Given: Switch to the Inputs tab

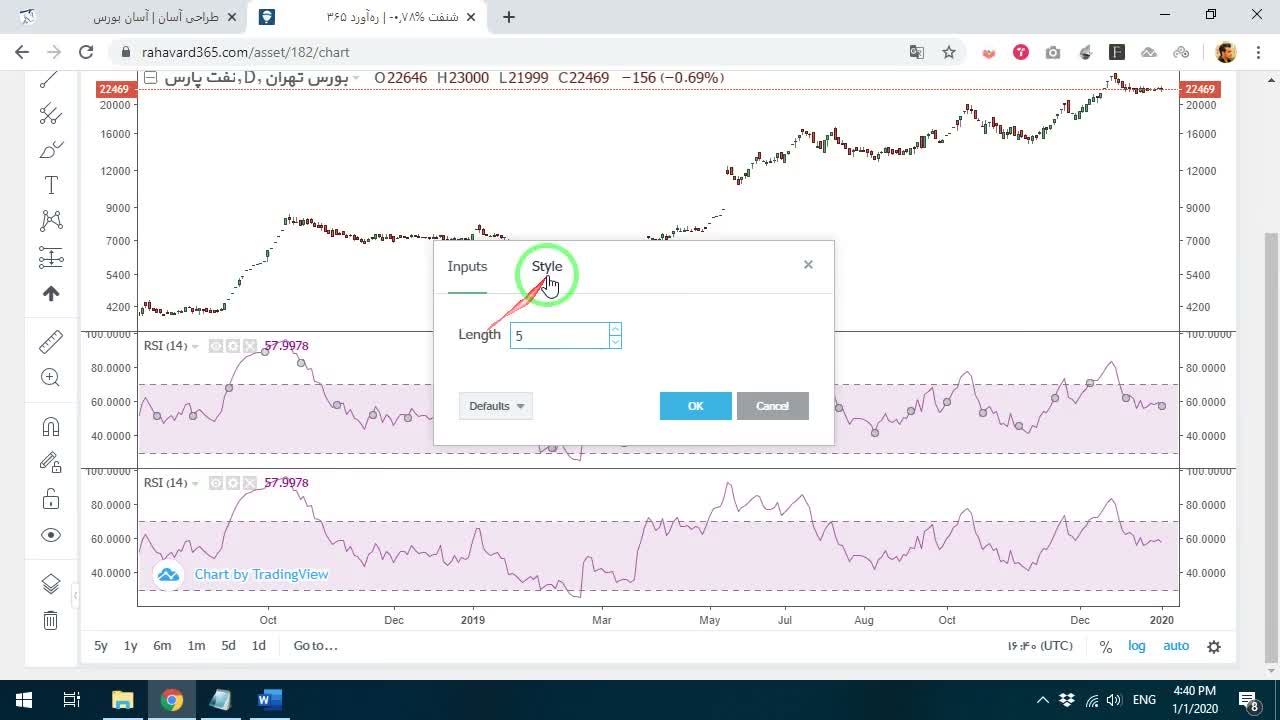Looking at the screenshot, I should coord(467,266).
